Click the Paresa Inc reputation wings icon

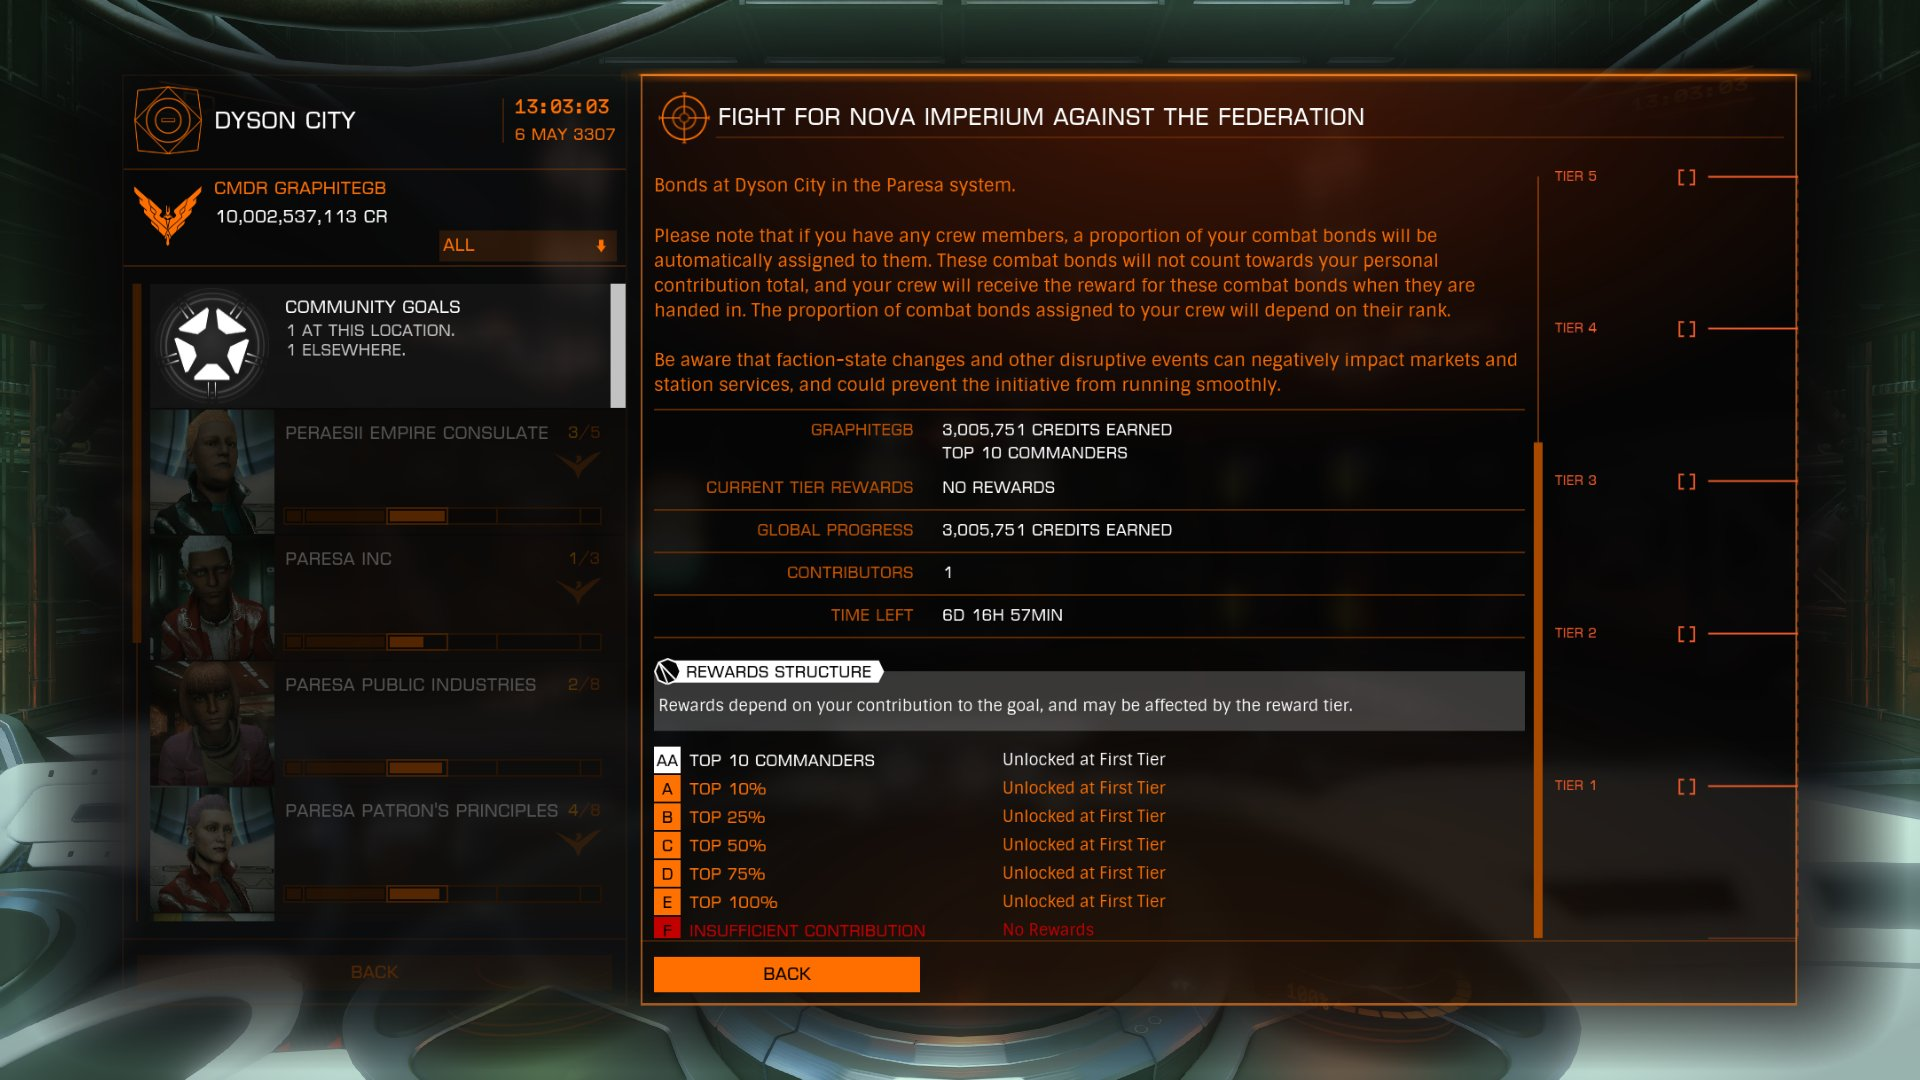pyautogui.click(x=578, y=590)
